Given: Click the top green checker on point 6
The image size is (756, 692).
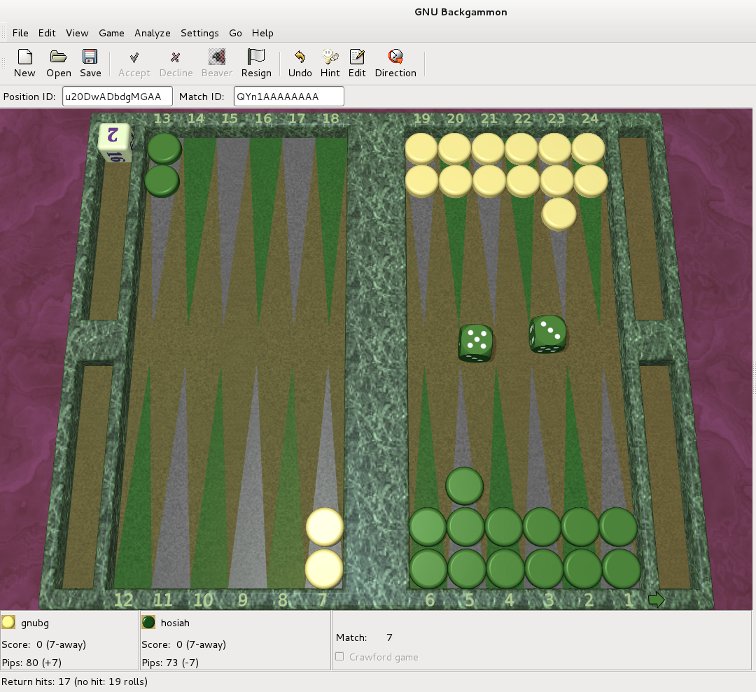Looking at the screenshot, I should click(x=428, y=527).
